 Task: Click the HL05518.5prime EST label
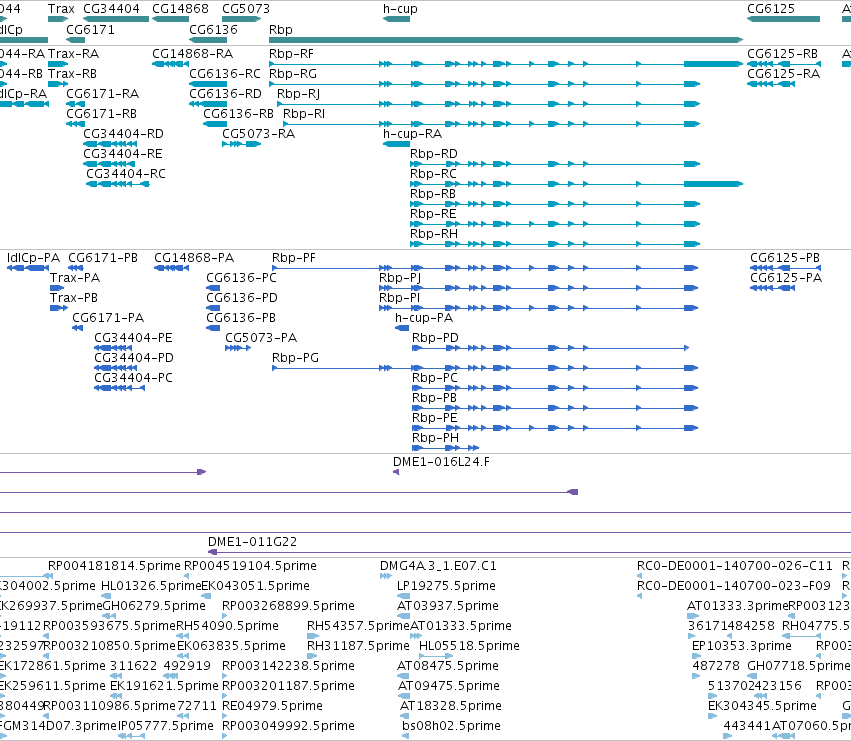[x=469, y=646]
